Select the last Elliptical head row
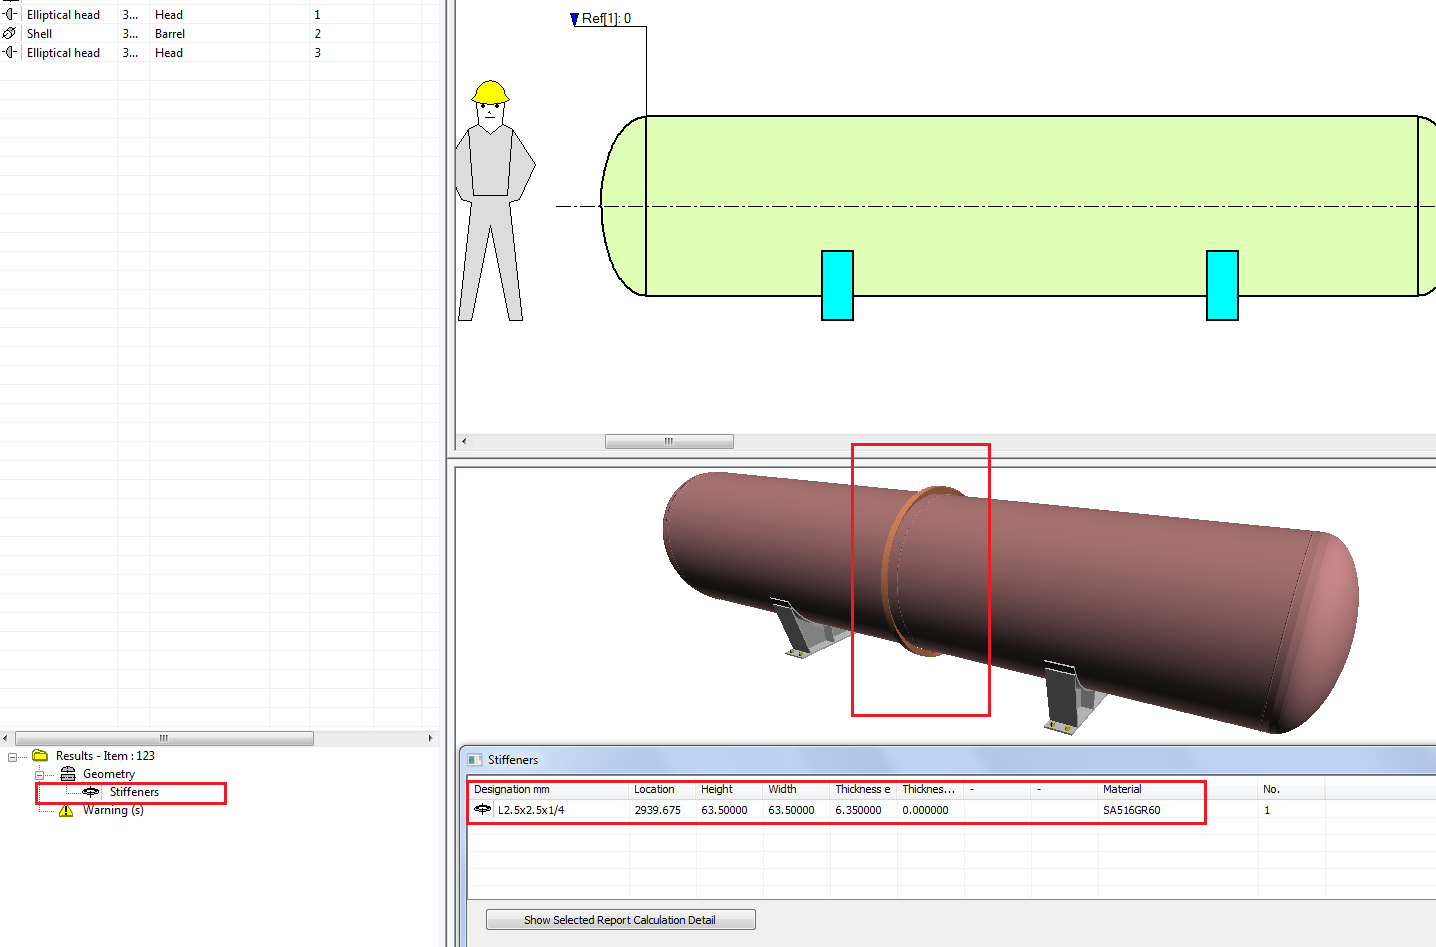This screenshot has width=1436, height=947. coord(63,52)
